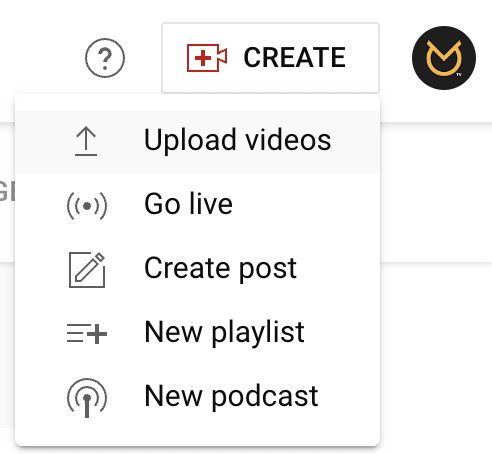Collapse the CREATE dropdown button
Screen dimensions: 492x454
270,58
